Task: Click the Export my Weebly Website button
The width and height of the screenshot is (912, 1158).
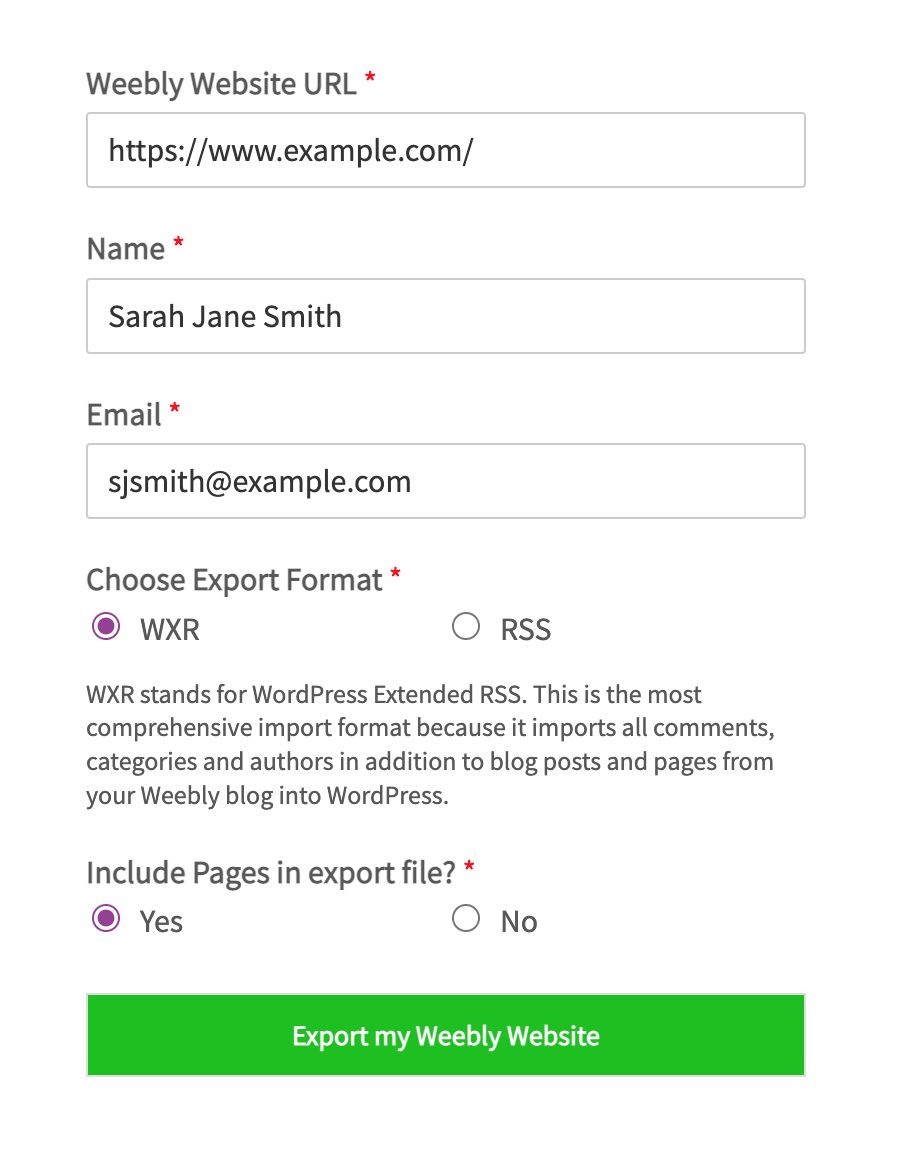Action: point(446,1035)
